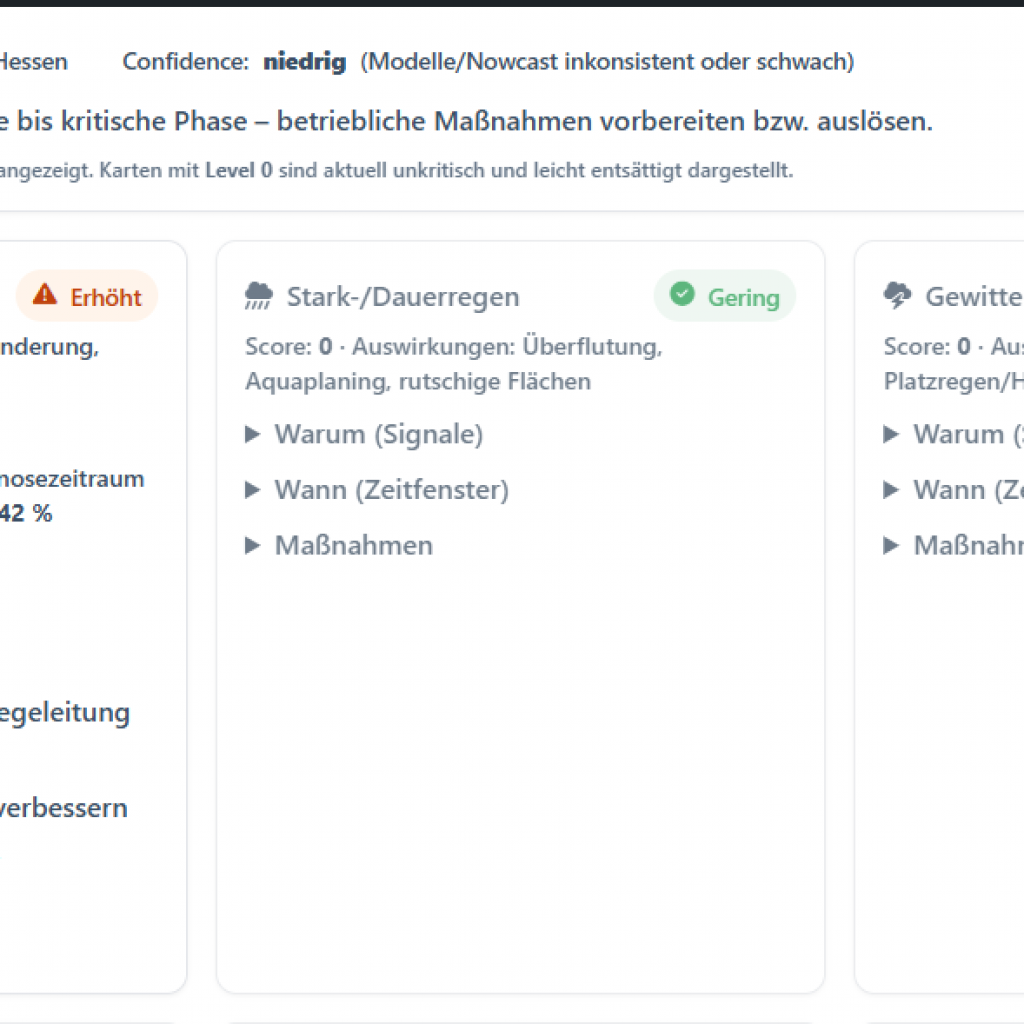Click the green checkmark icon in the Gering badge

click(x=682, y=294)
